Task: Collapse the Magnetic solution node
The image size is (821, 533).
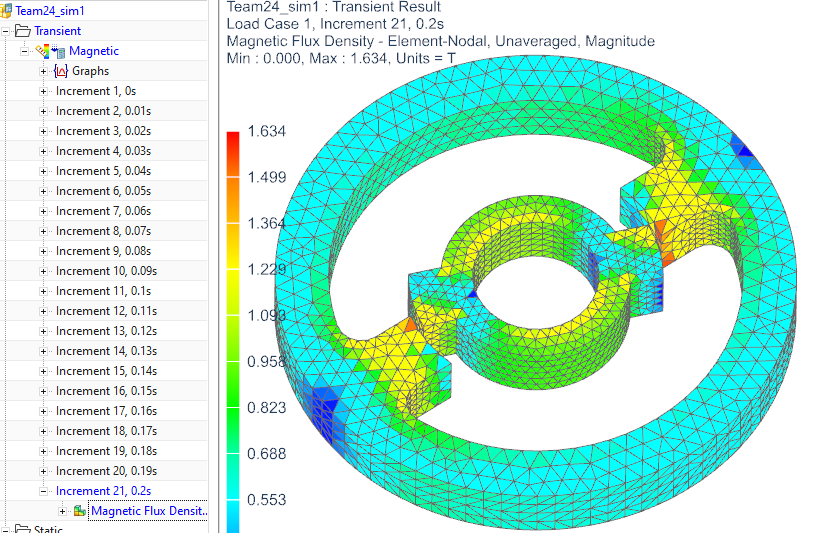Action: coord(25,51)
